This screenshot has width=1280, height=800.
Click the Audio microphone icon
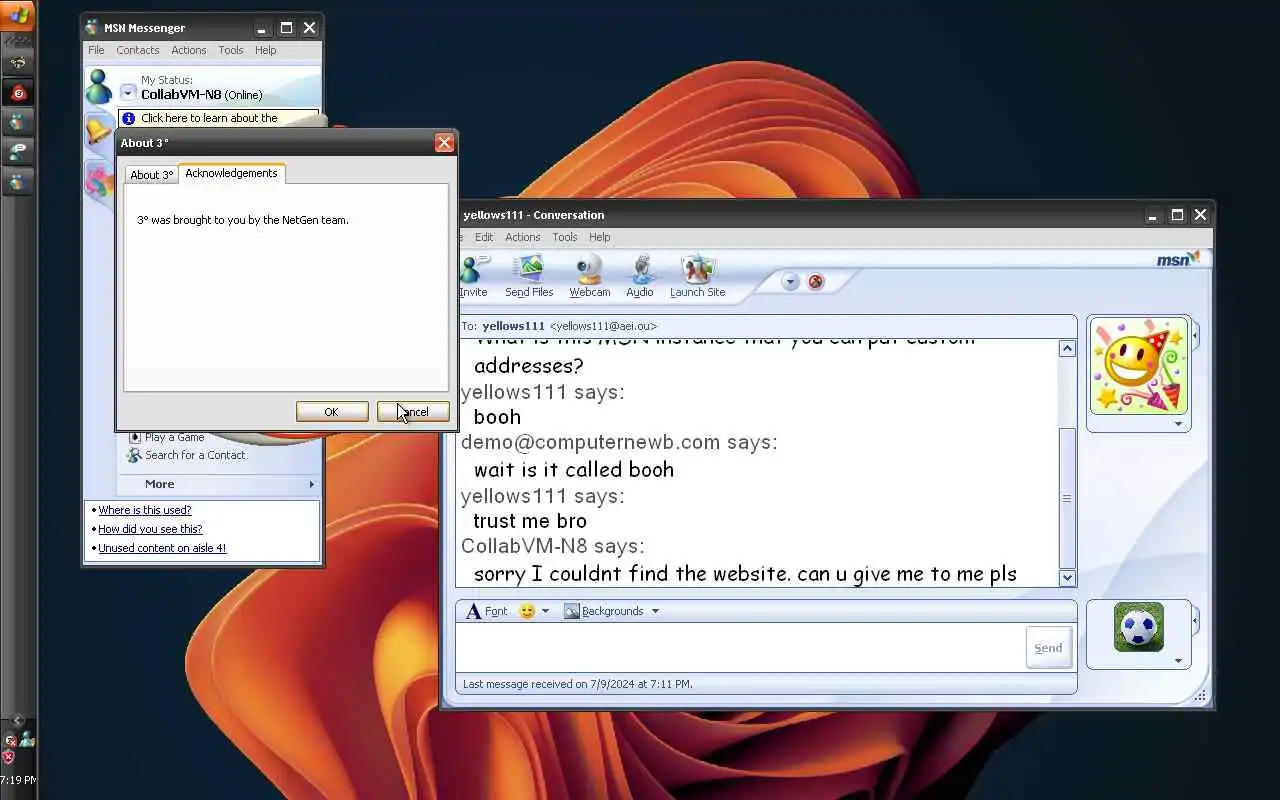pos(640,270)
